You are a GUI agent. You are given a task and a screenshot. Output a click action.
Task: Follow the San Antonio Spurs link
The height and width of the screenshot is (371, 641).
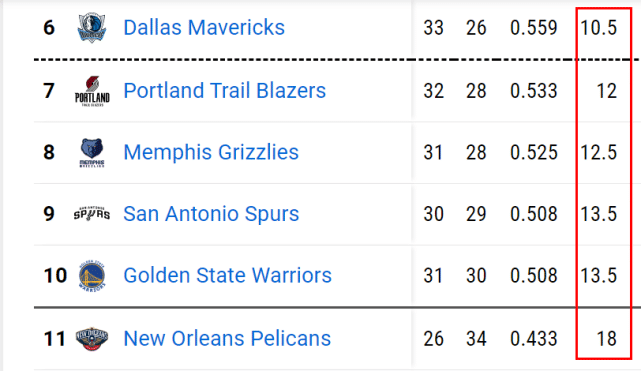point(211,214)
